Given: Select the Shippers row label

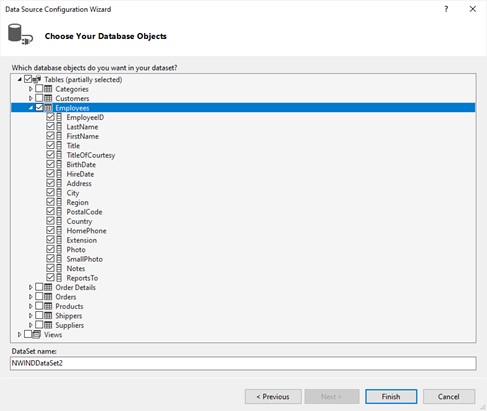Looking at the screenshot, I should click(x=69, y=316).
